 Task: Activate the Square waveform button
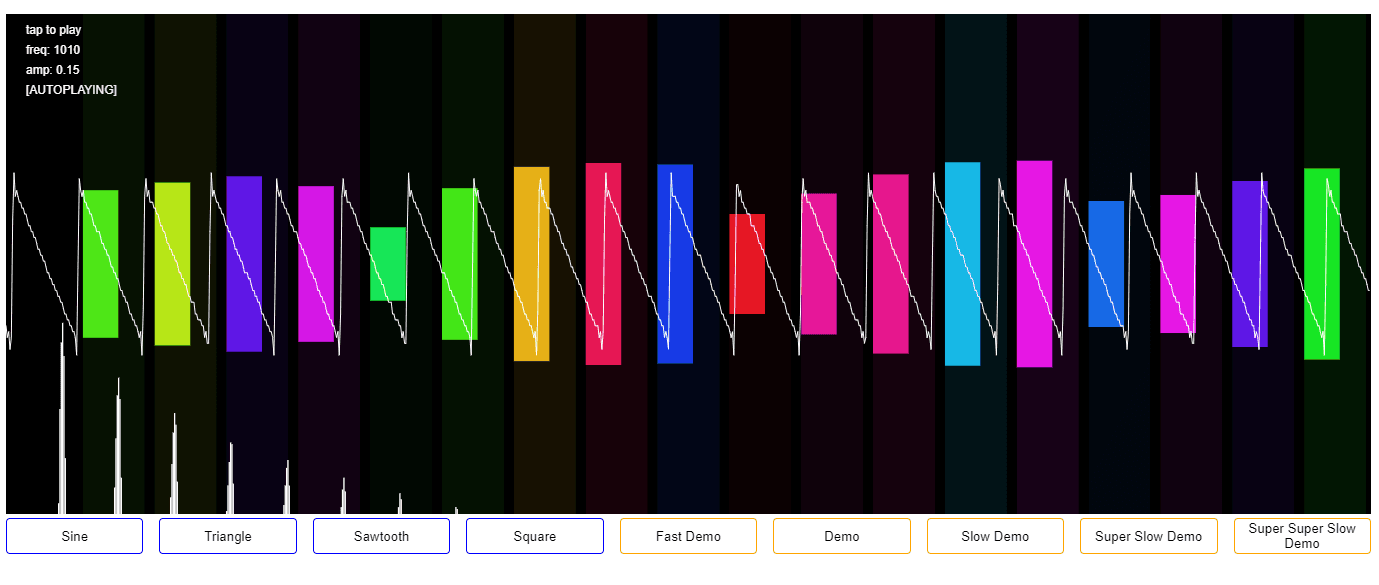point(535,536)
